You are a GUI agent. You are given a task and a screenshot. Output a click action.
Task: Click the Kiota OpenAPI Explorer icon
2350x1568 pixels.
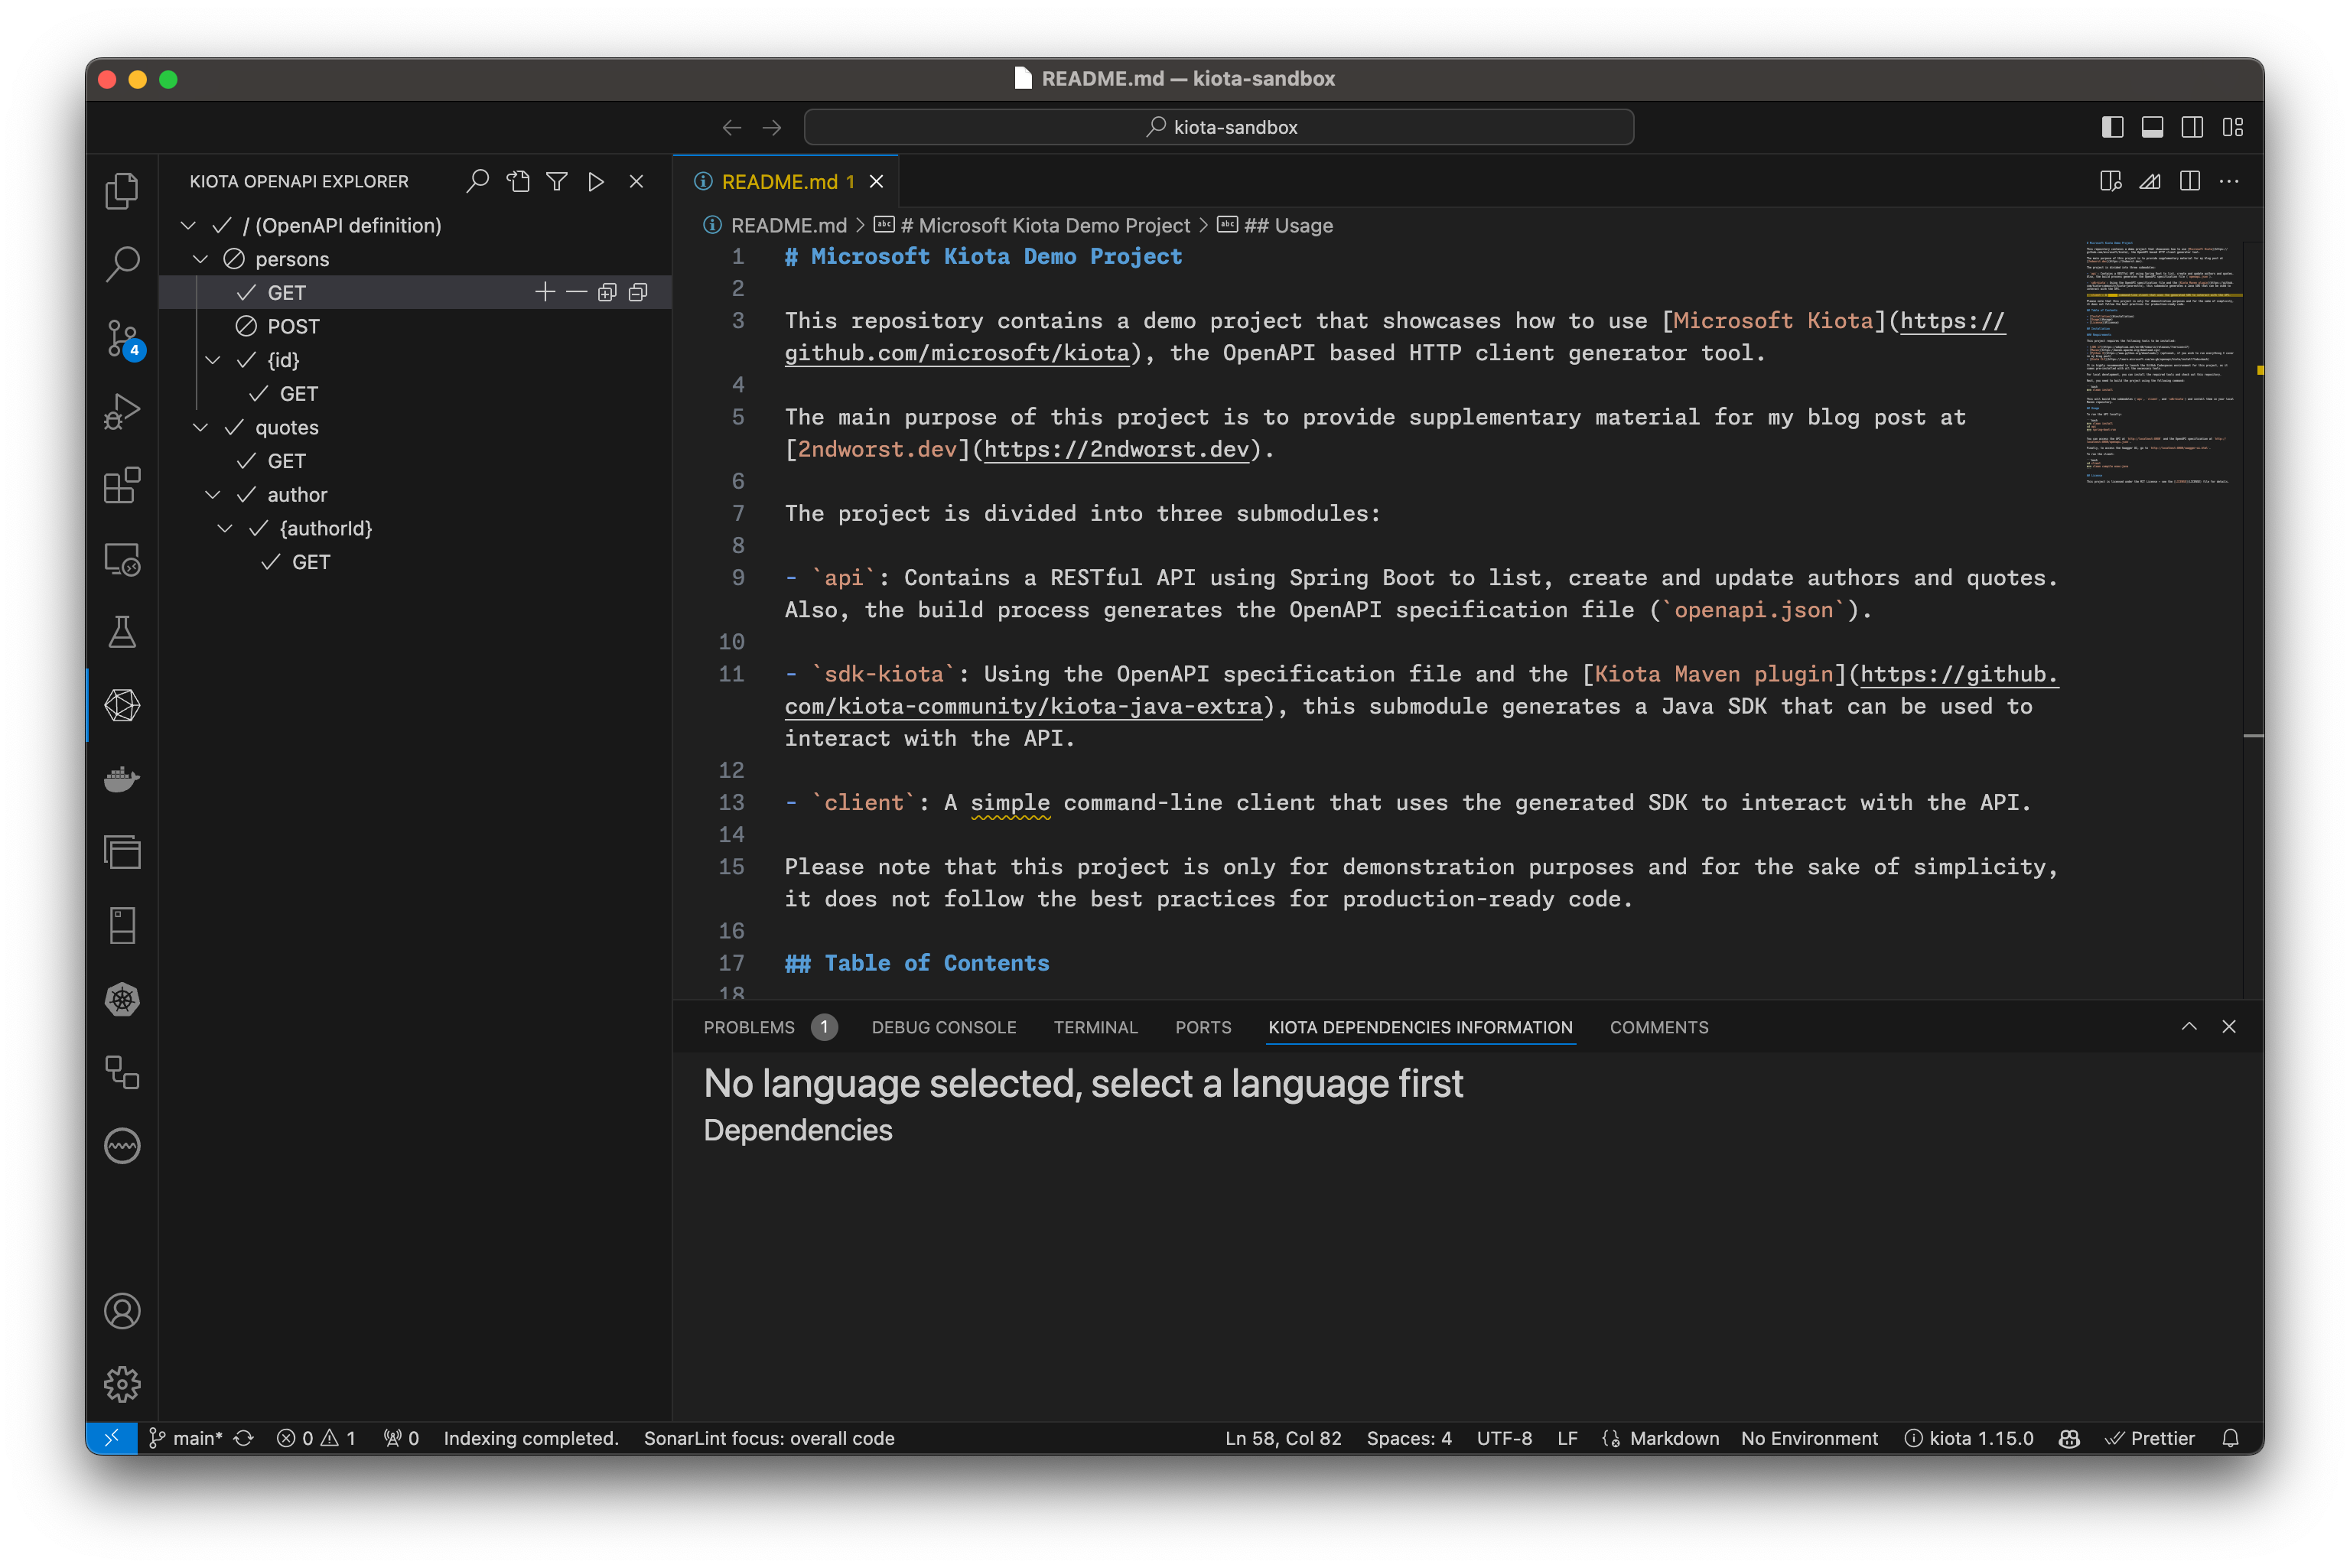(x=122, y=705)
